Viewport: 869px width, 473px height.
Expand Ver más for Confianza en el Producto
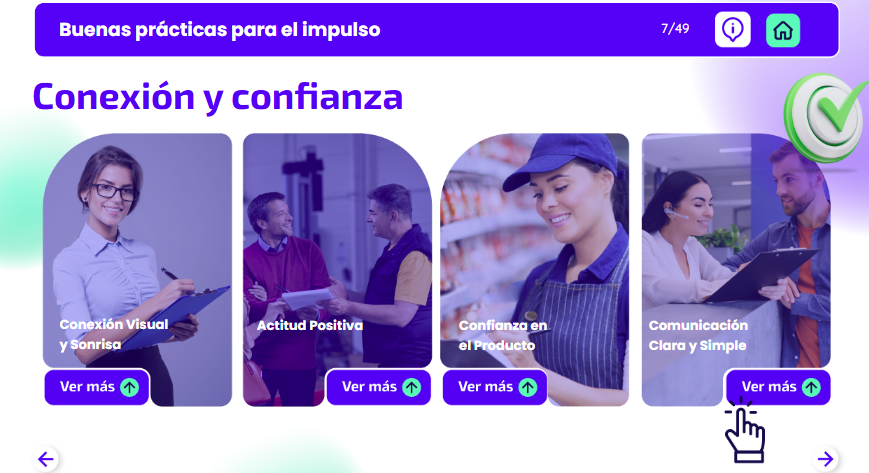click(x=495, y=387)
